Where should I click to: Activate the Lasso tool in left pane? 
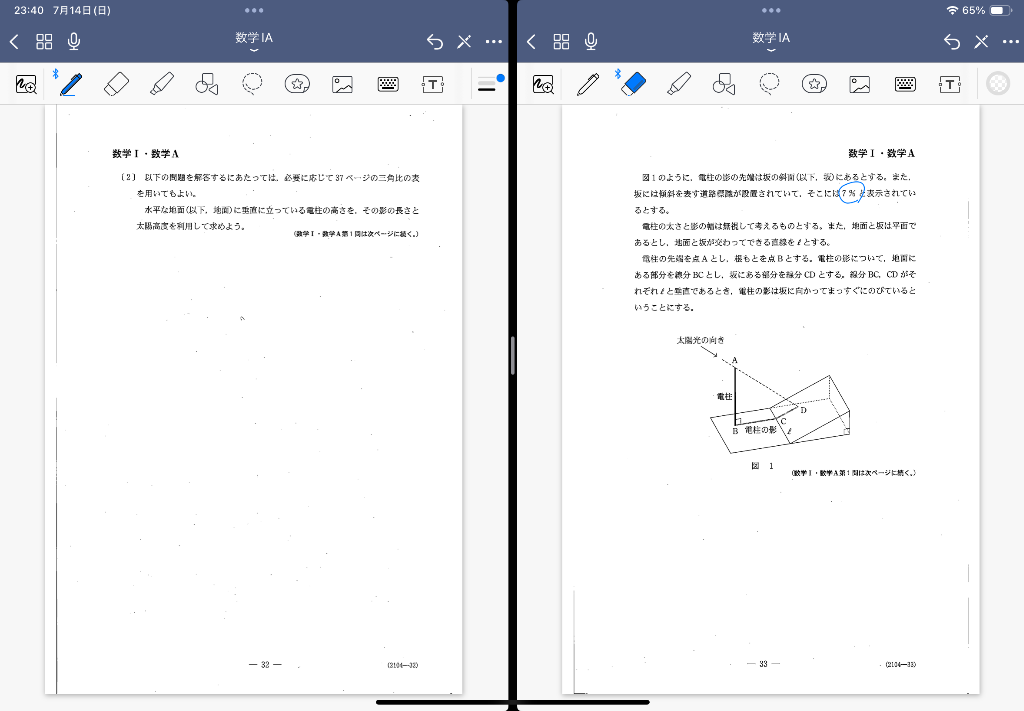(x=253, y=84)
